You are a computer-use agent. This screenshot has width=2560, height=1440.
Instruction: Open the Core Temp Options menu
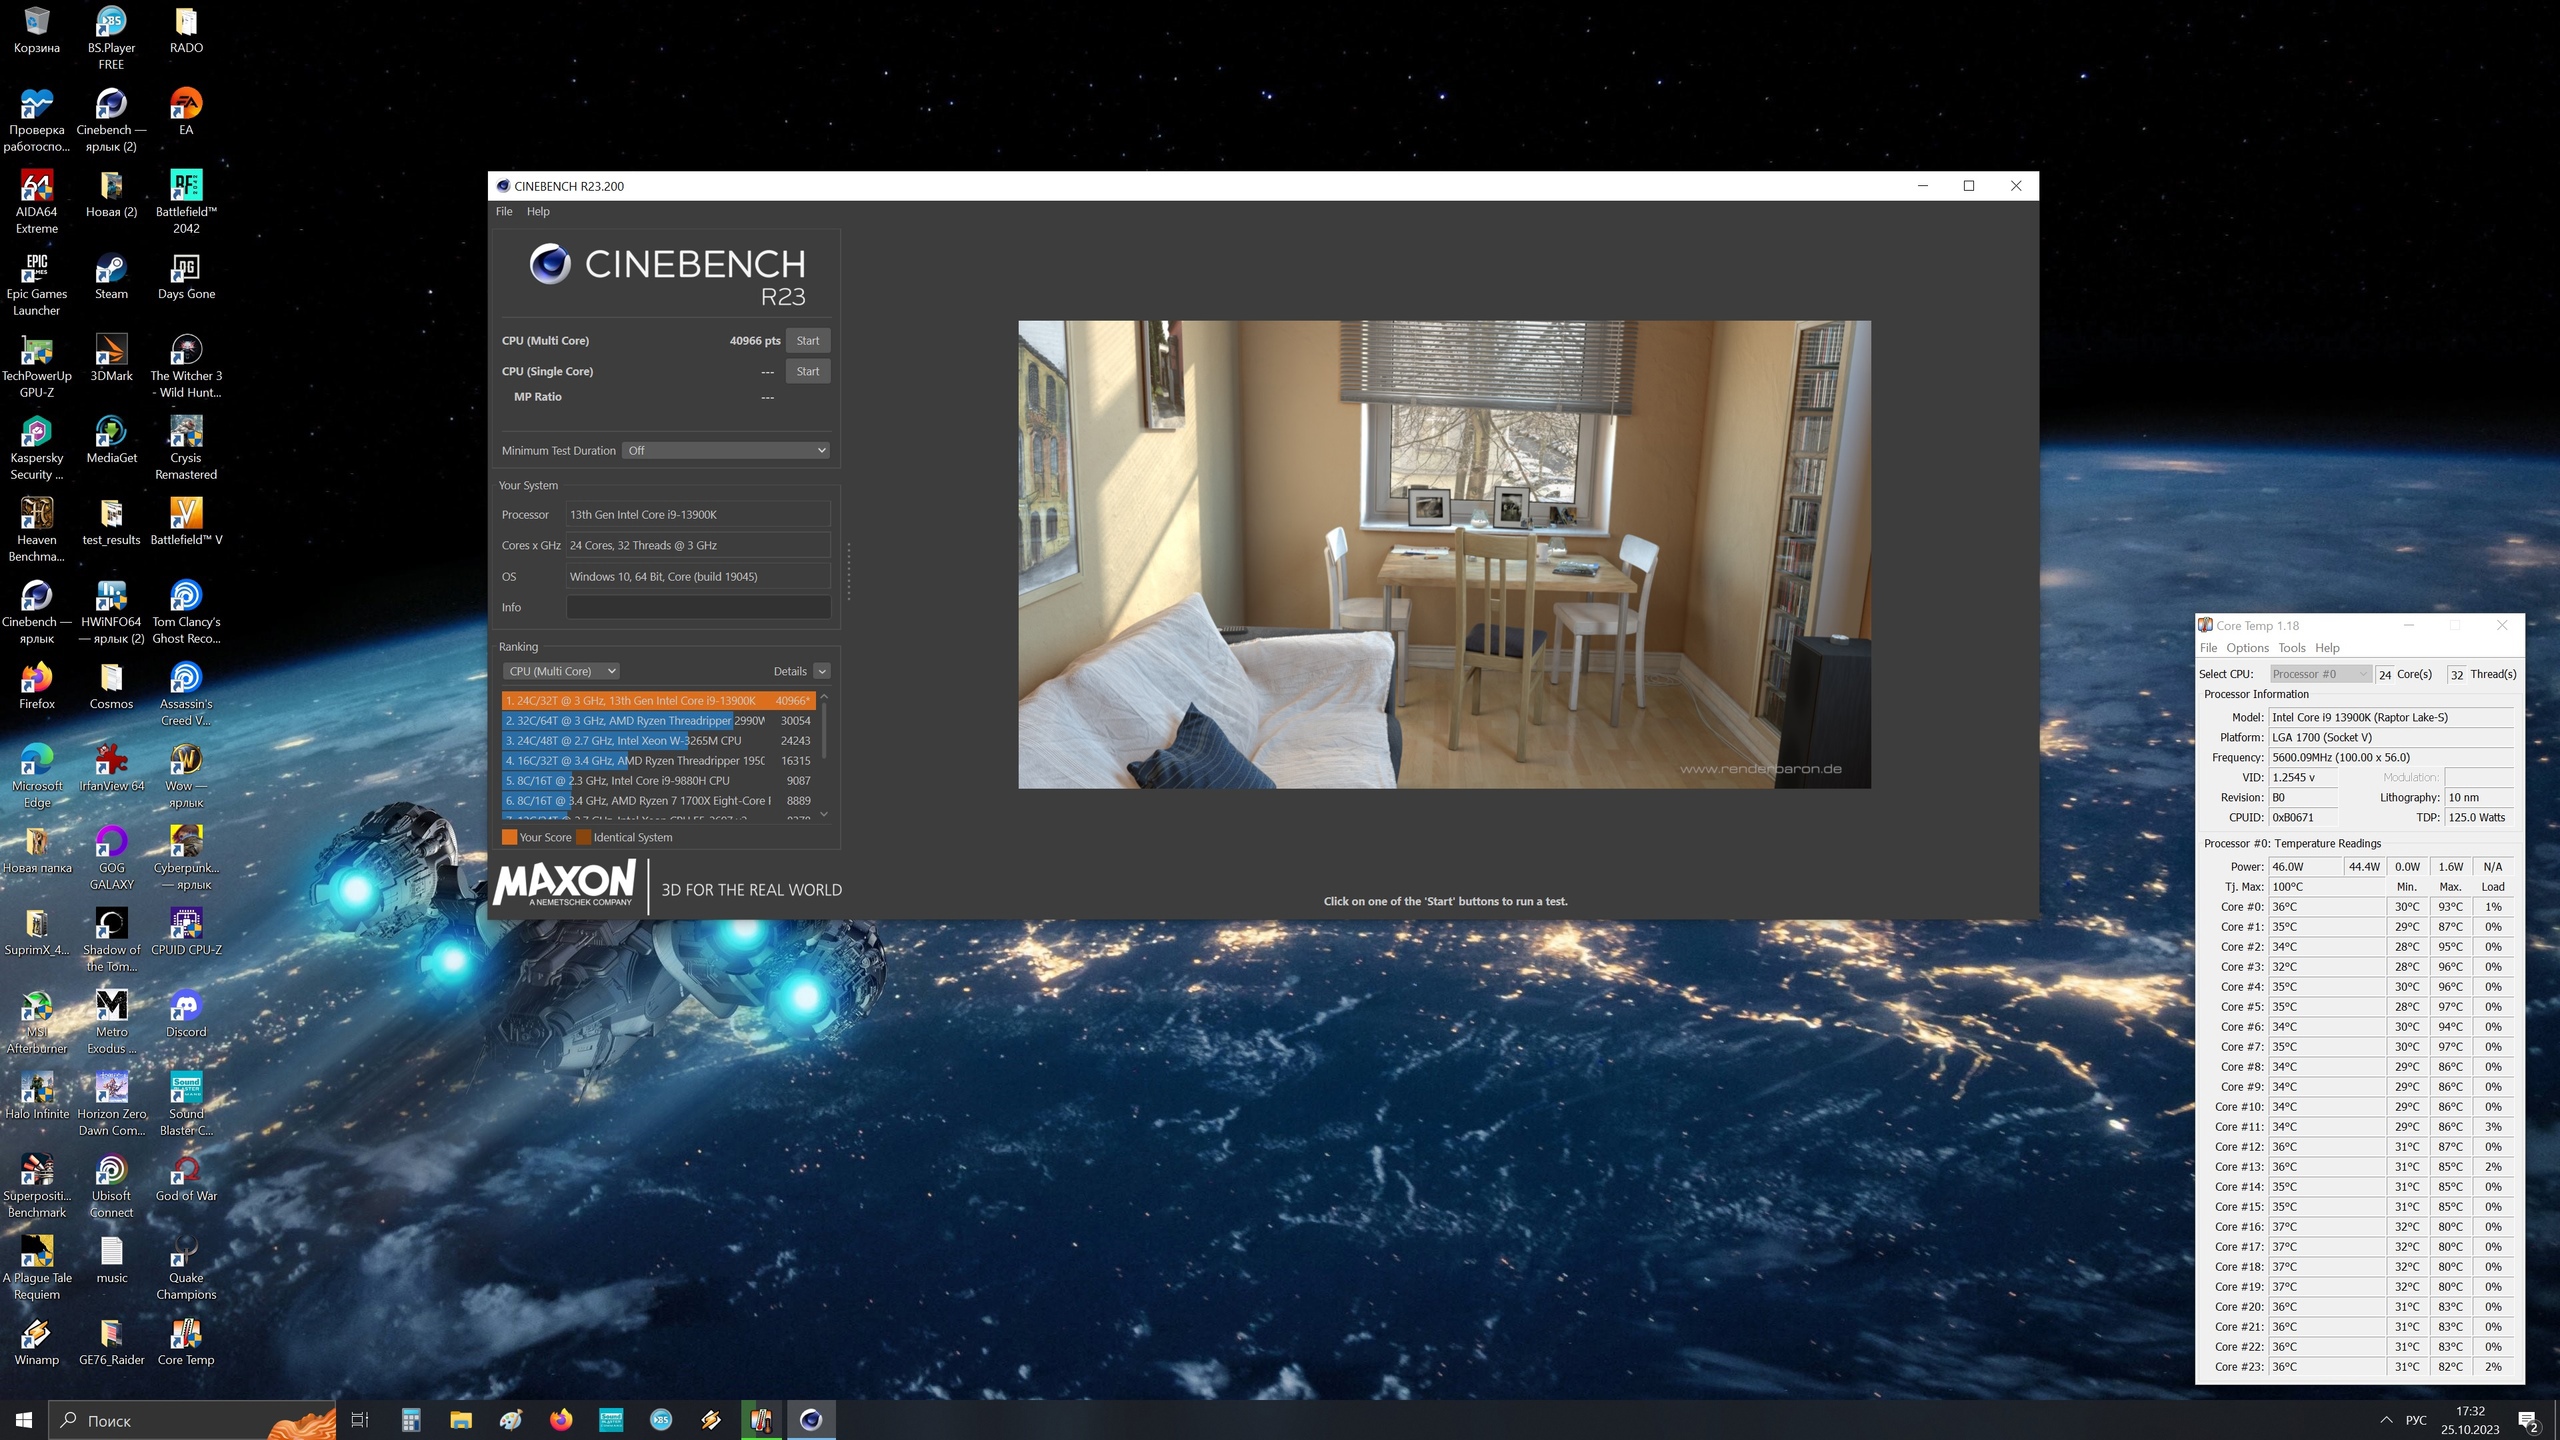point(2247,648)
